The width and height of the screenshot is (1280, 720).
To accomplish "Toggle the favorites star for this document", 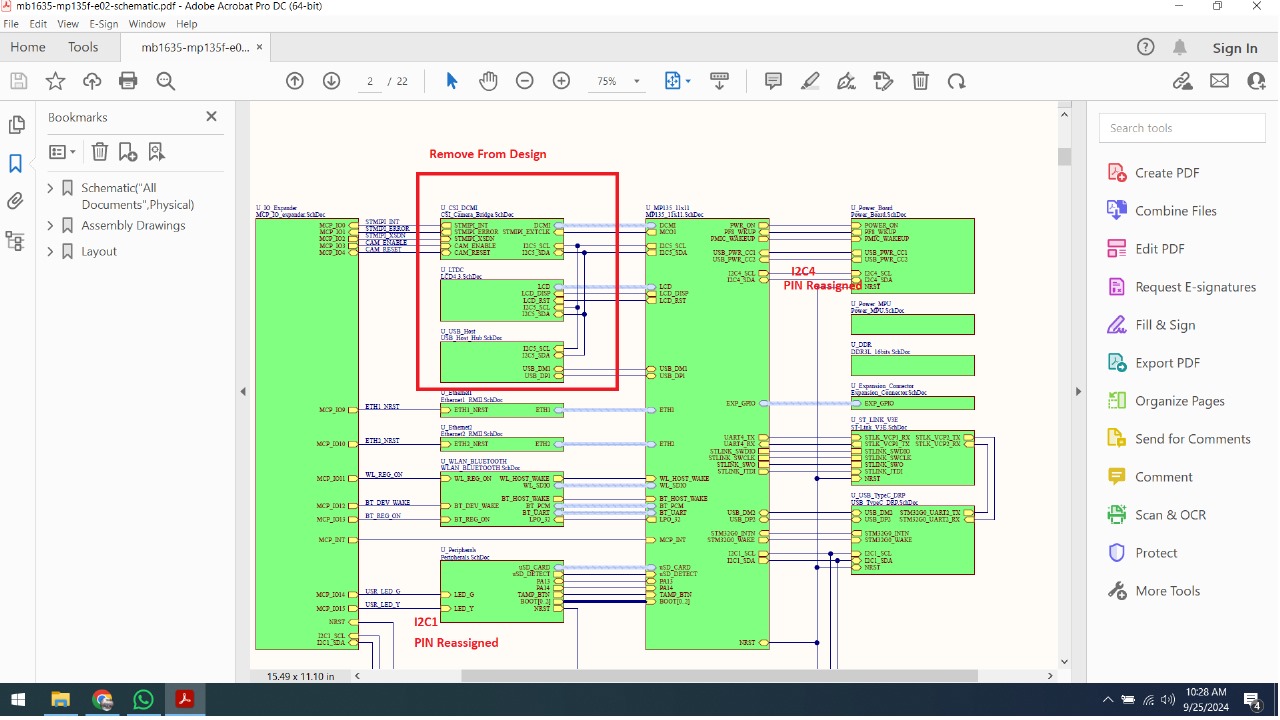I will click(x=55, y=81).
